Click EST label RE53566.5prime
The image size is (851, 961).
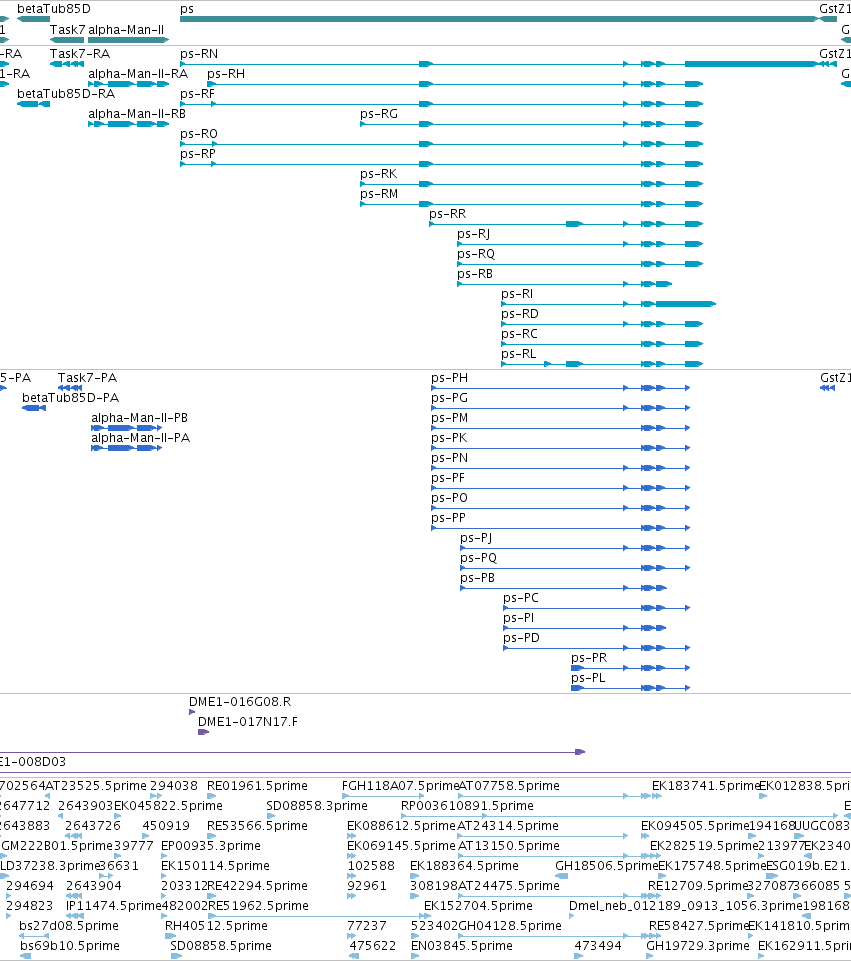257,826
